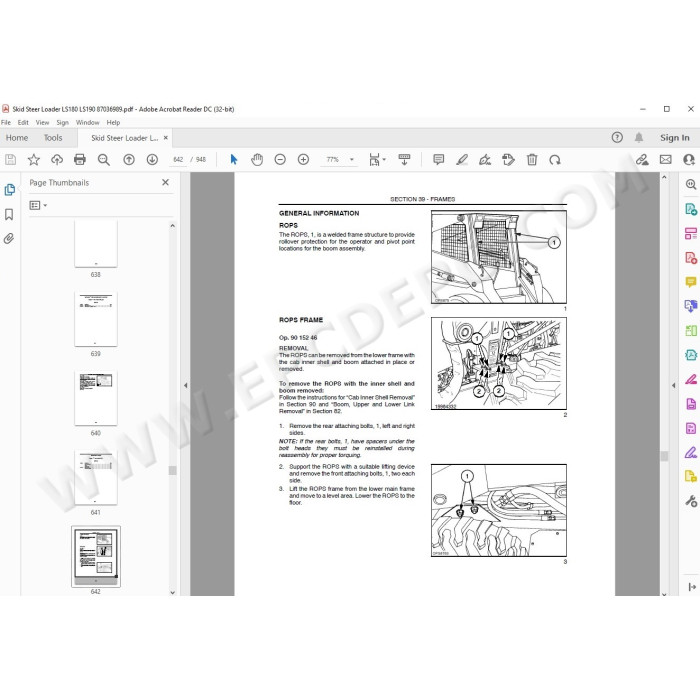Open Sign menu
700x700 pixels.
62,122
